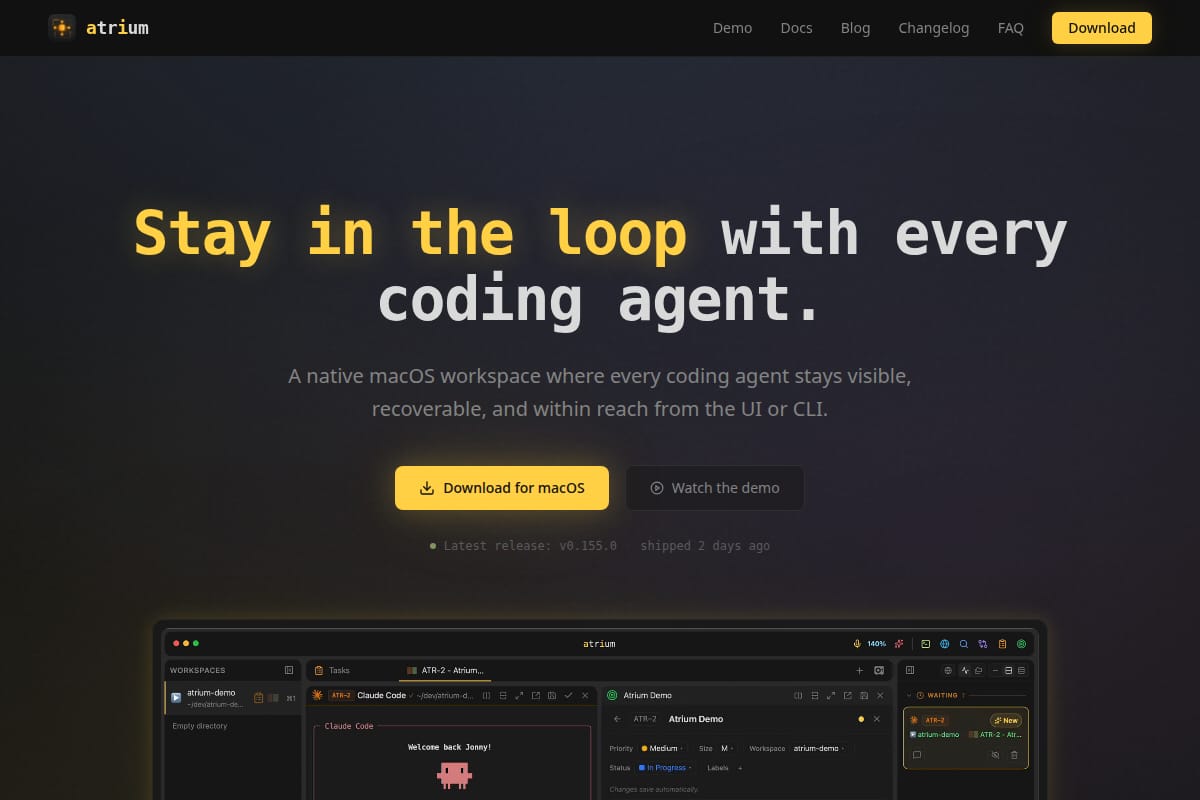
Task: Add a new tab with the plus icon
Action: pos(859,670)
